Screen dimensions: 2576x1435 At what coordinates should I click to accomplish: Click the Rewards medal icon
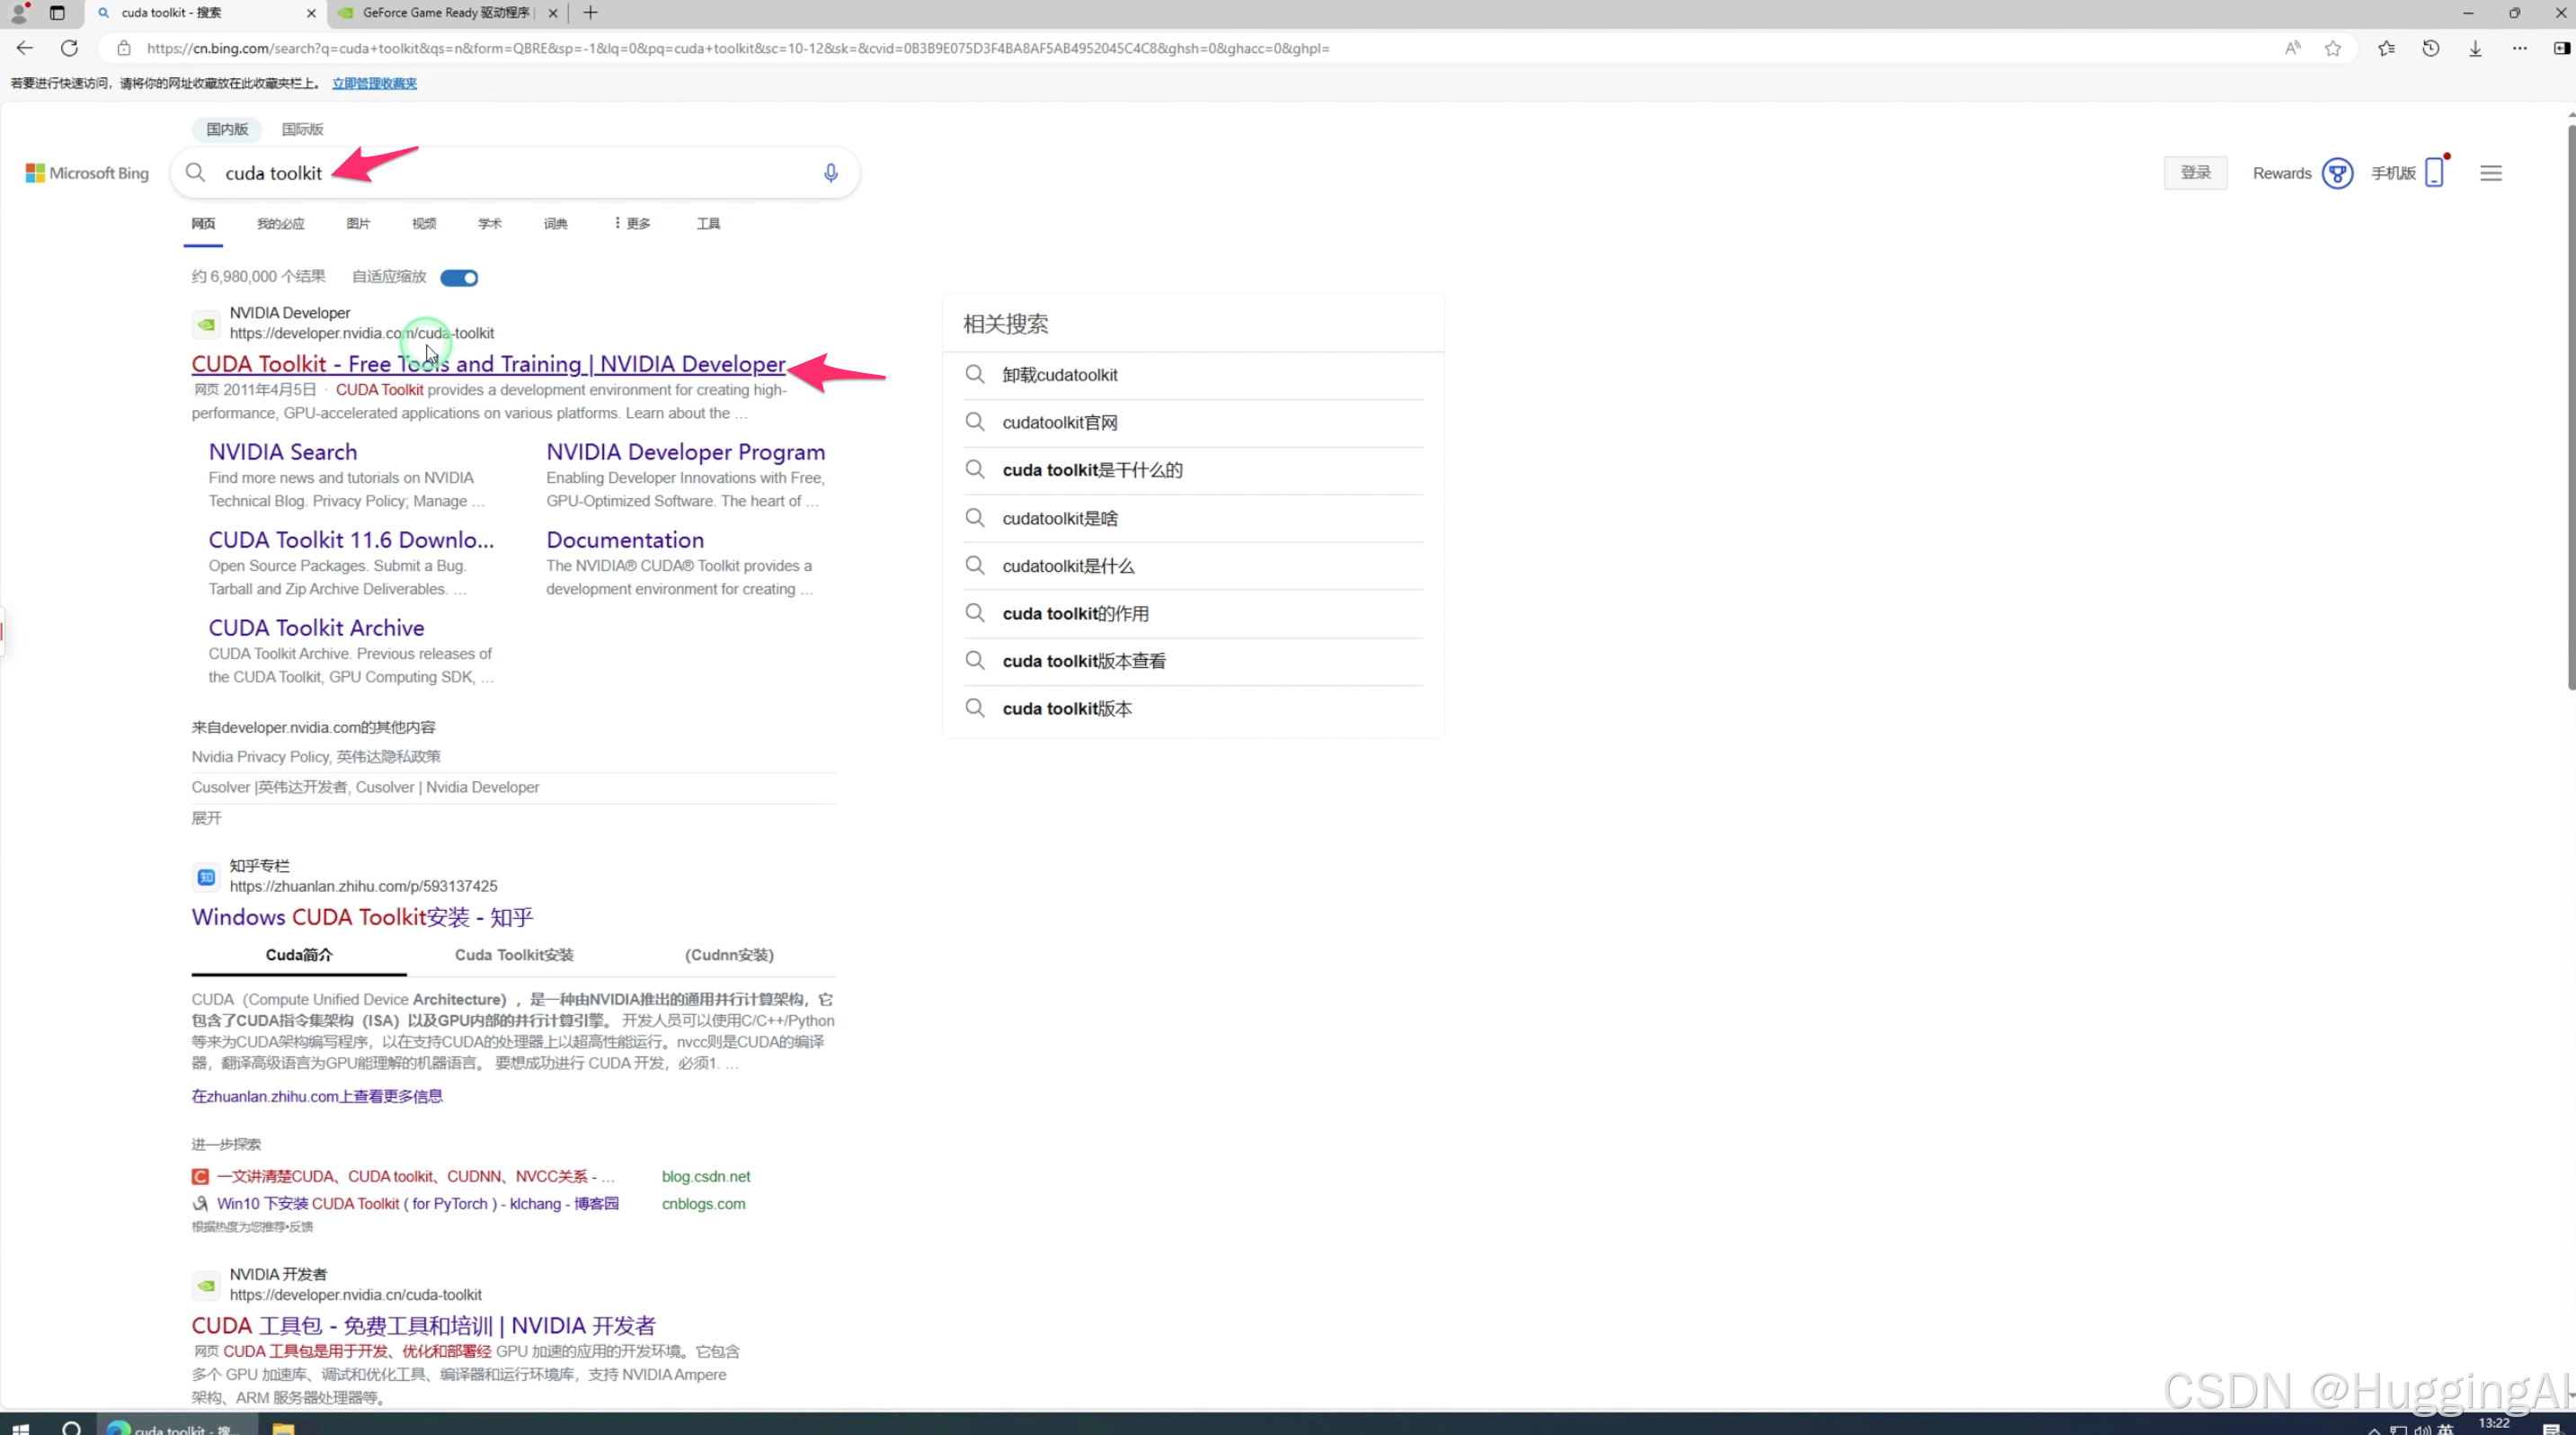tap(2336, 173)
